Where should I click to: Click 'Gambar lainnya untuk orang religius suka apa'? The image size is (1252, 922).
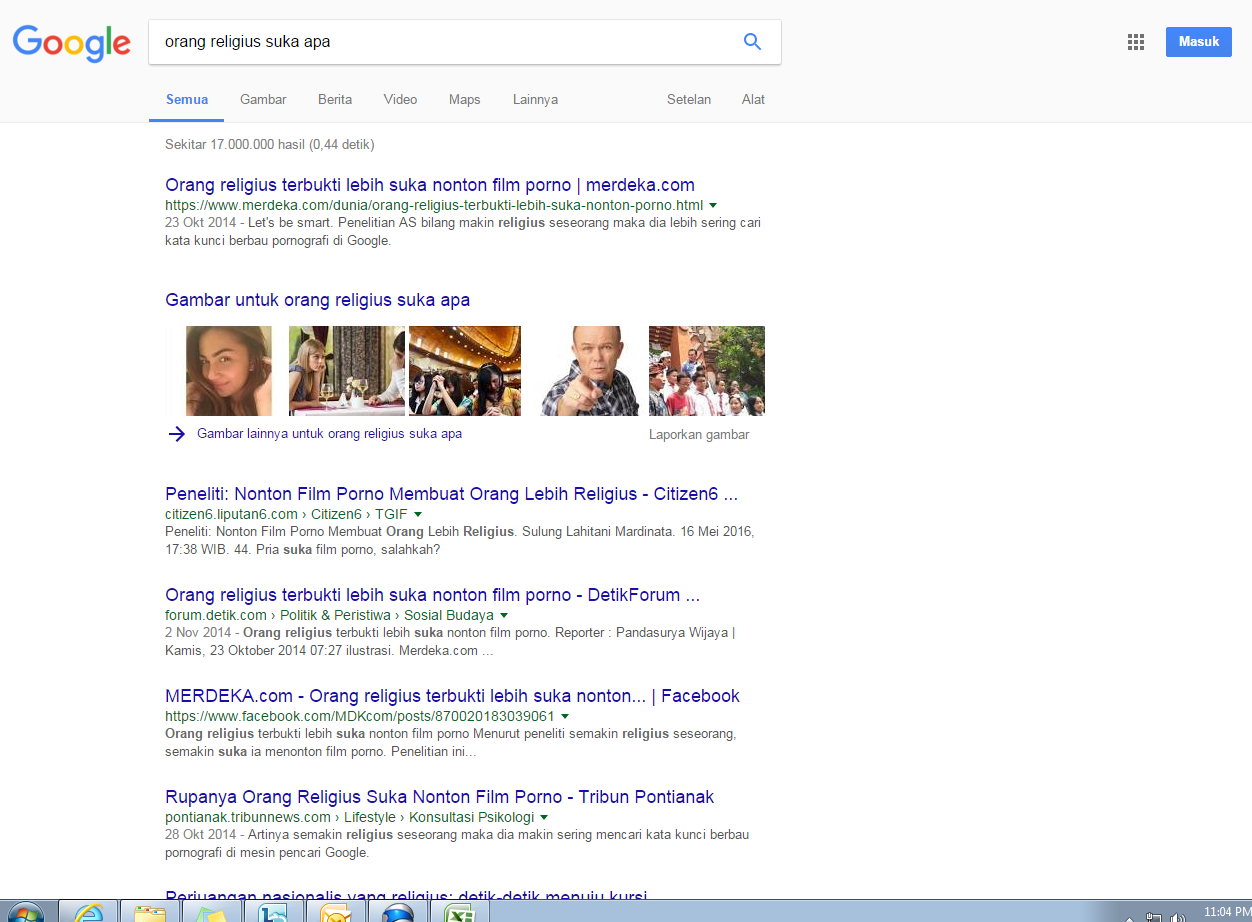click(329, 434)
